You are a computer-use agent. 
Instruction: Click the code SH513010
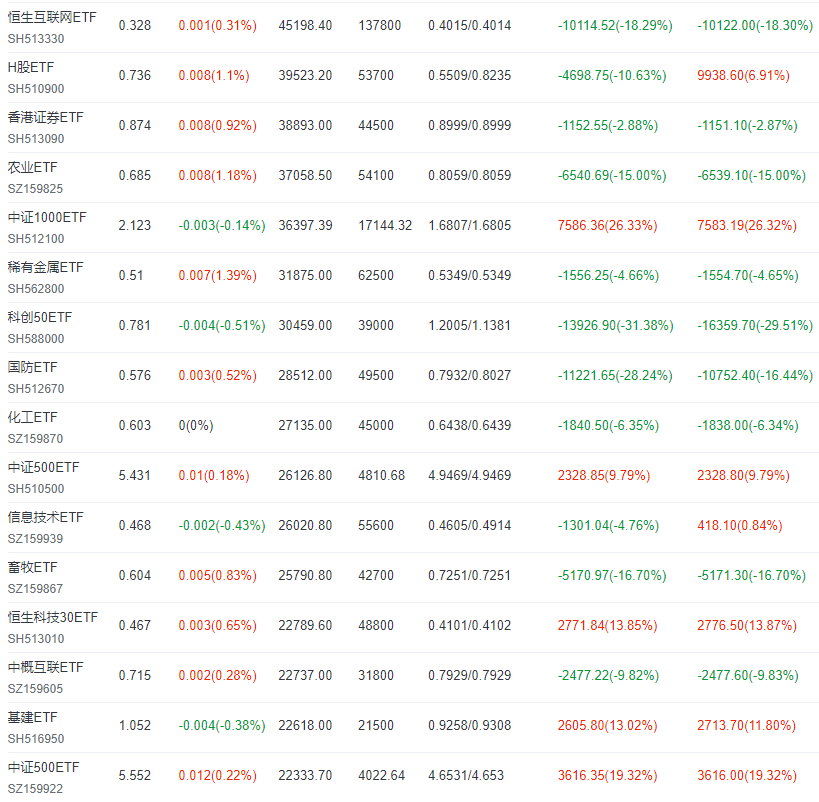click(x=36, y=639)
